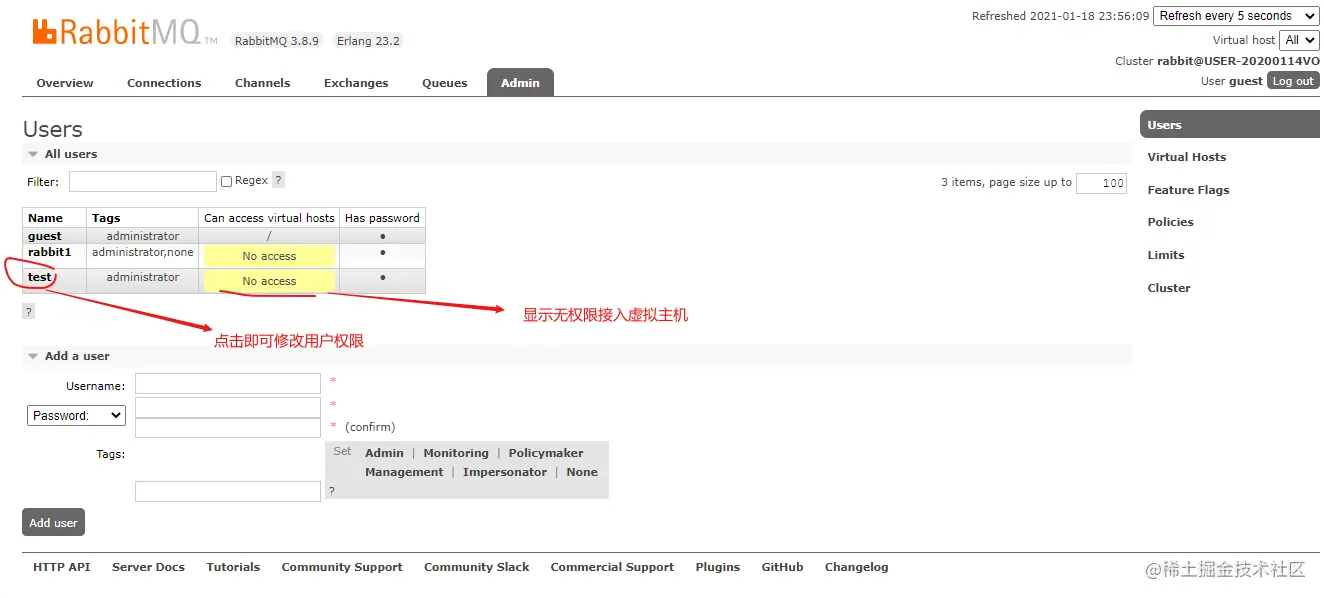Open the Queues tab
This screenshot has height=598, width=1324.
point(445,83)
